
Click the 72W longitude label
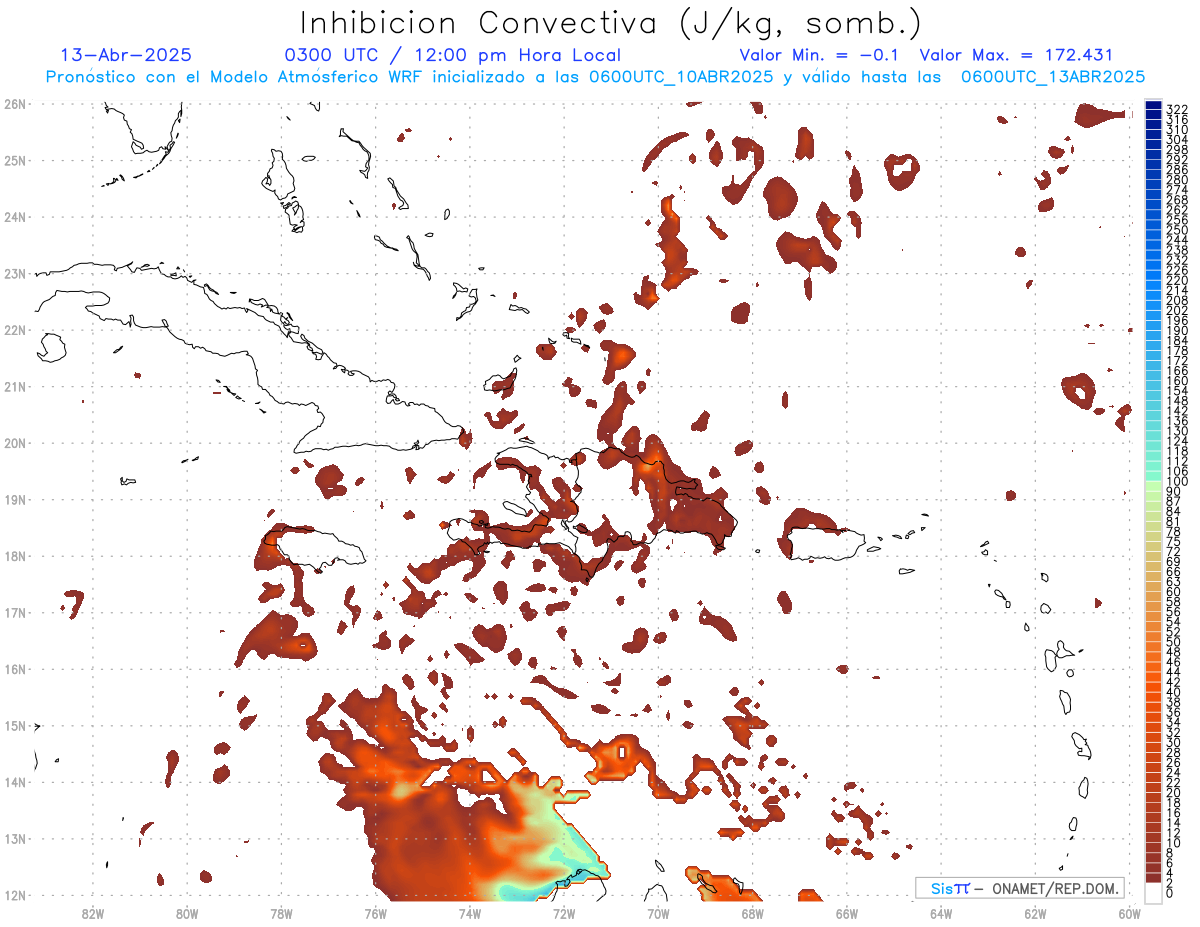click(x=563, y=912)
